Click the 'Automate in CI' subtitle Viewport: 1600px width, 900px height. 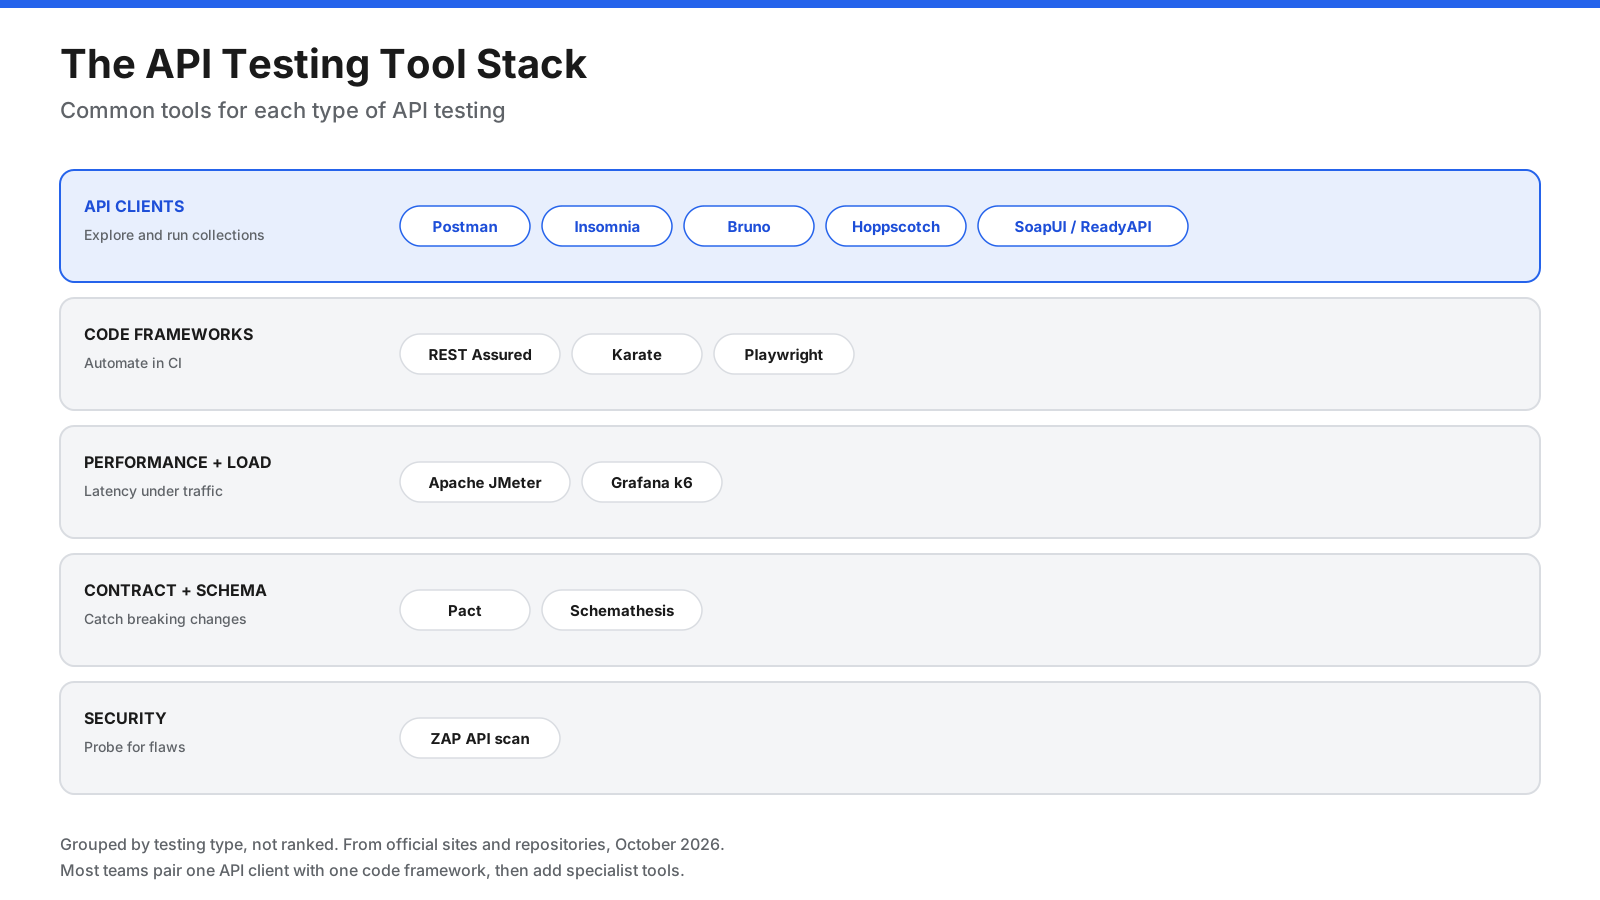tap(133, 363)
